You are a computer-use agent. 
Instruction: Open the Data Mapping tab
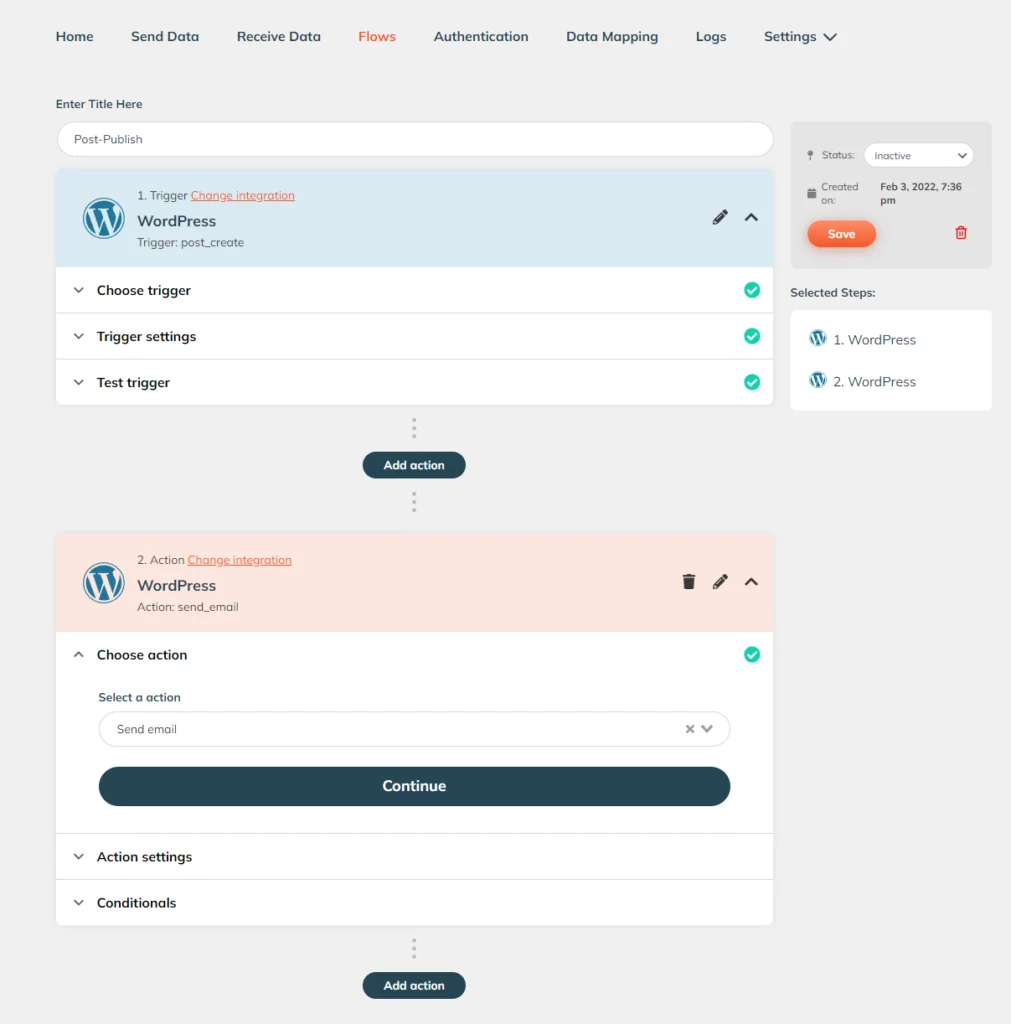tap(612, 37)
